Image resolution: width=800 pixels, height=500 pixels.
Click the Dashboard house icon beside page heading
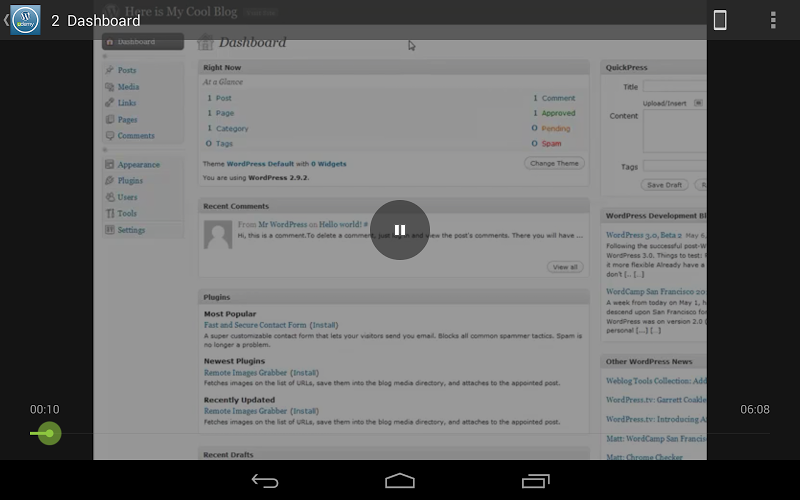206,42
